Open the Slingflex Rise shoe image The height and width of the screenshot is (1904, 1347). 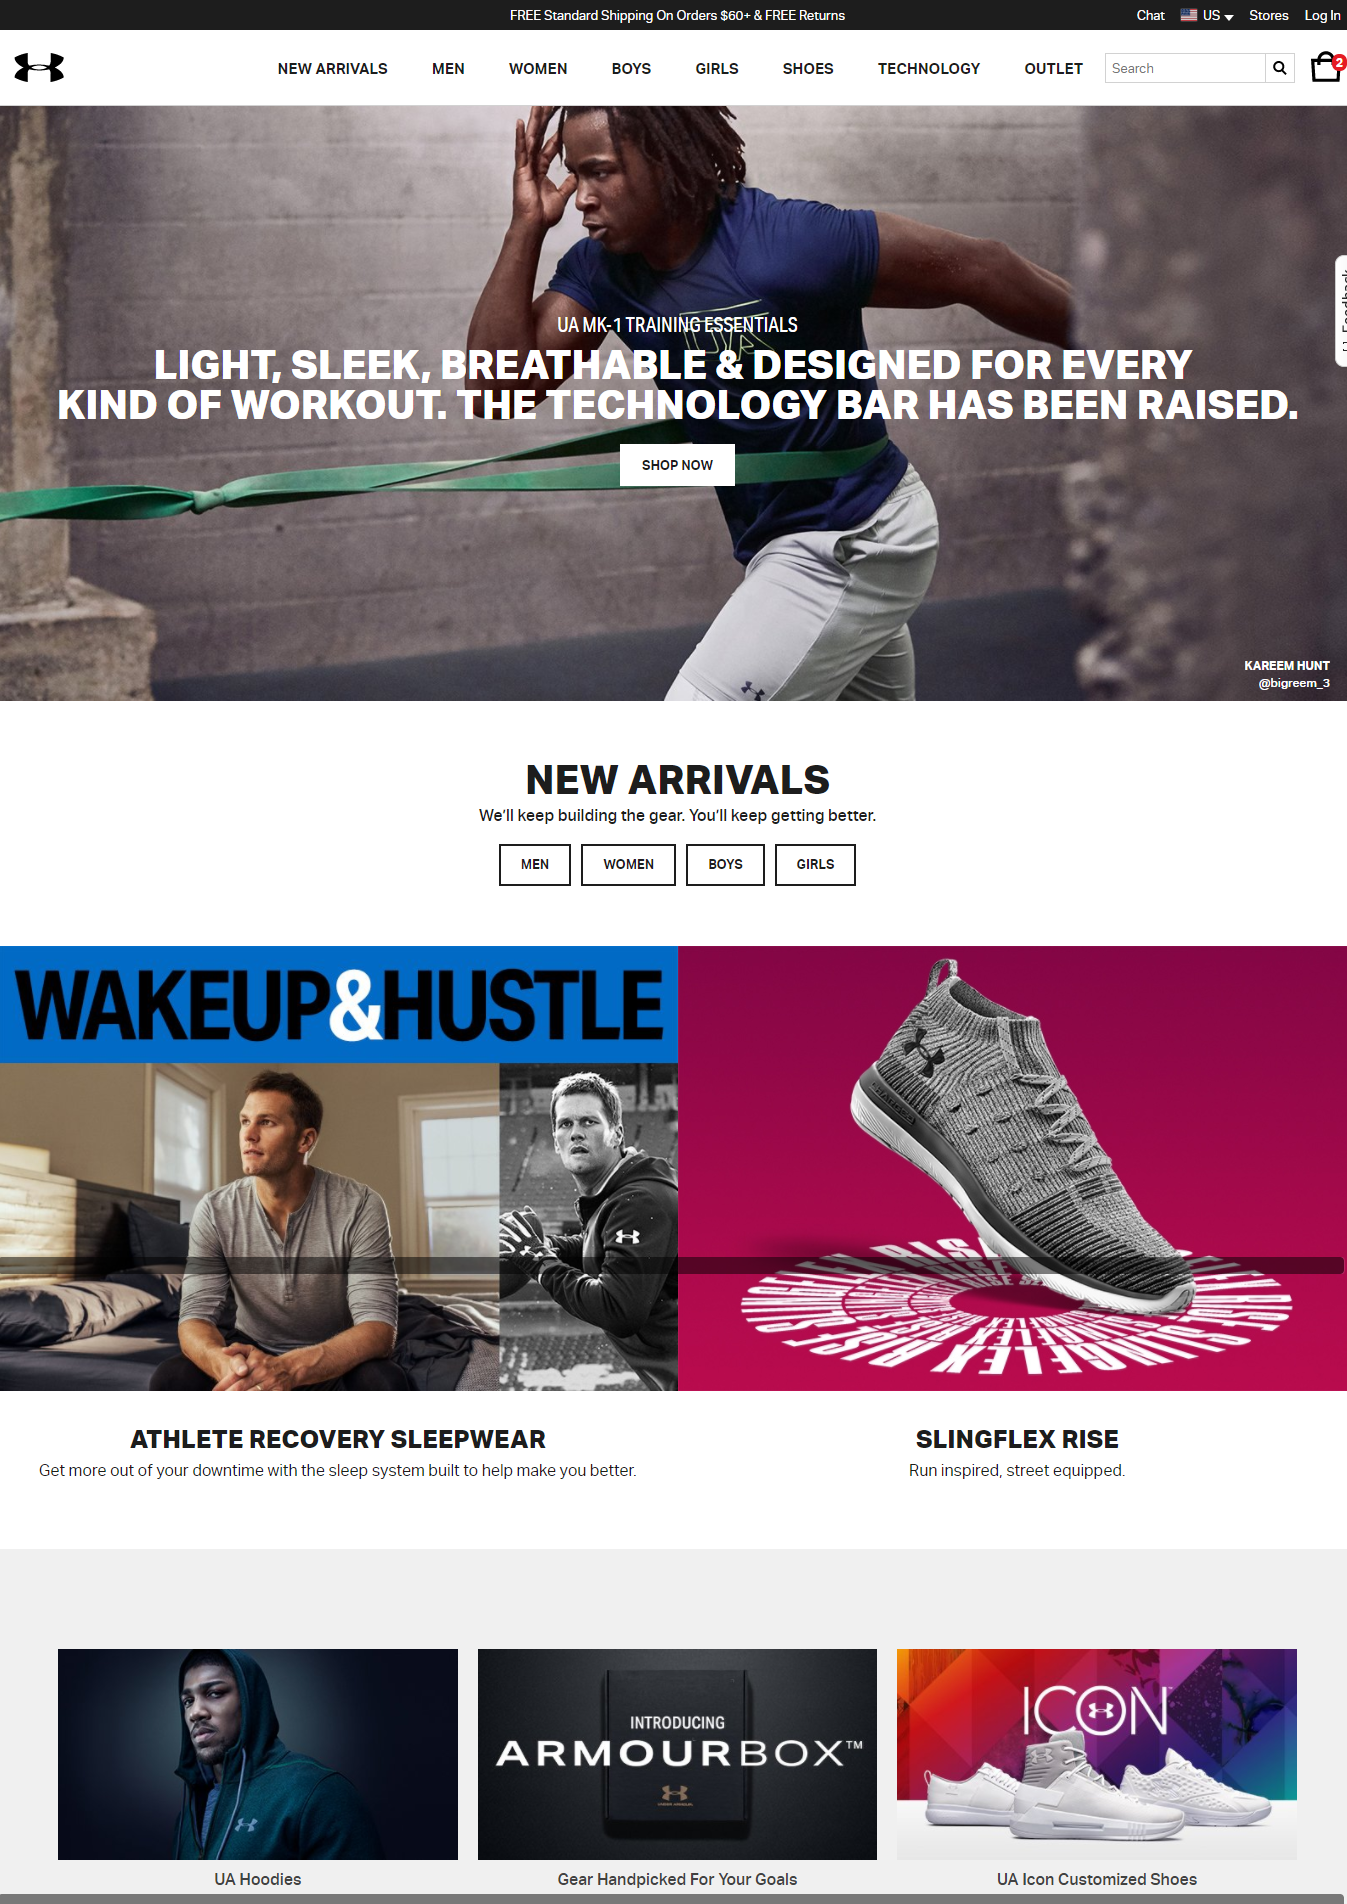click(x=1012, y=1168)
